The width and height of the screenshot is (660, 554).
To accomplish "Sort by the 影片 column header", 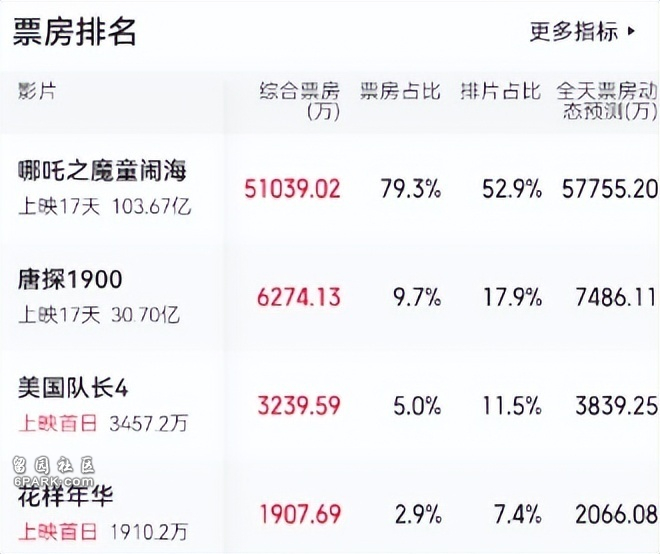I will (x=37, y=90).
